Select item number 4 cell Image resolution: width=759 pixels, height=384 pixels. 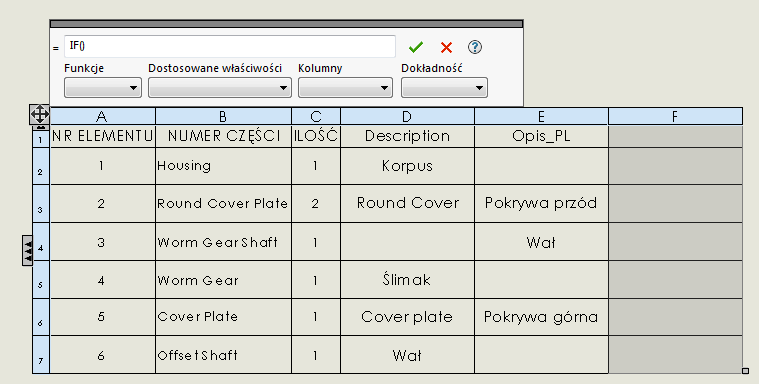pos(102,280)
